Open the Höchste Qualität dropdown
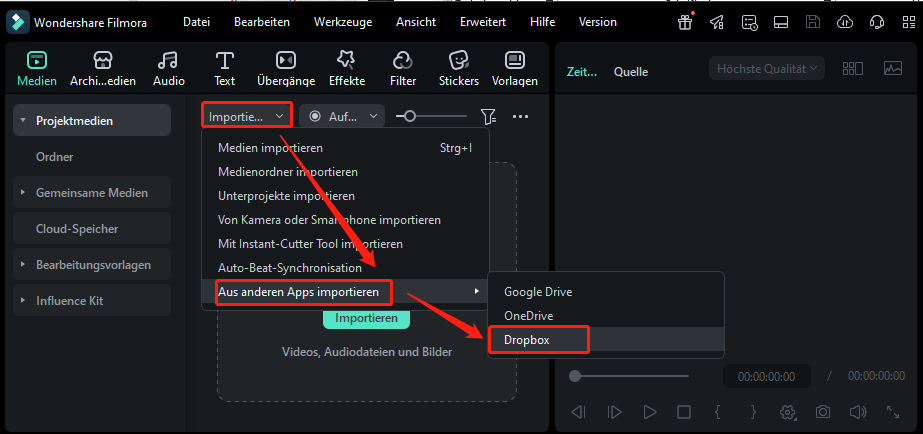 (x=767, y=68)
